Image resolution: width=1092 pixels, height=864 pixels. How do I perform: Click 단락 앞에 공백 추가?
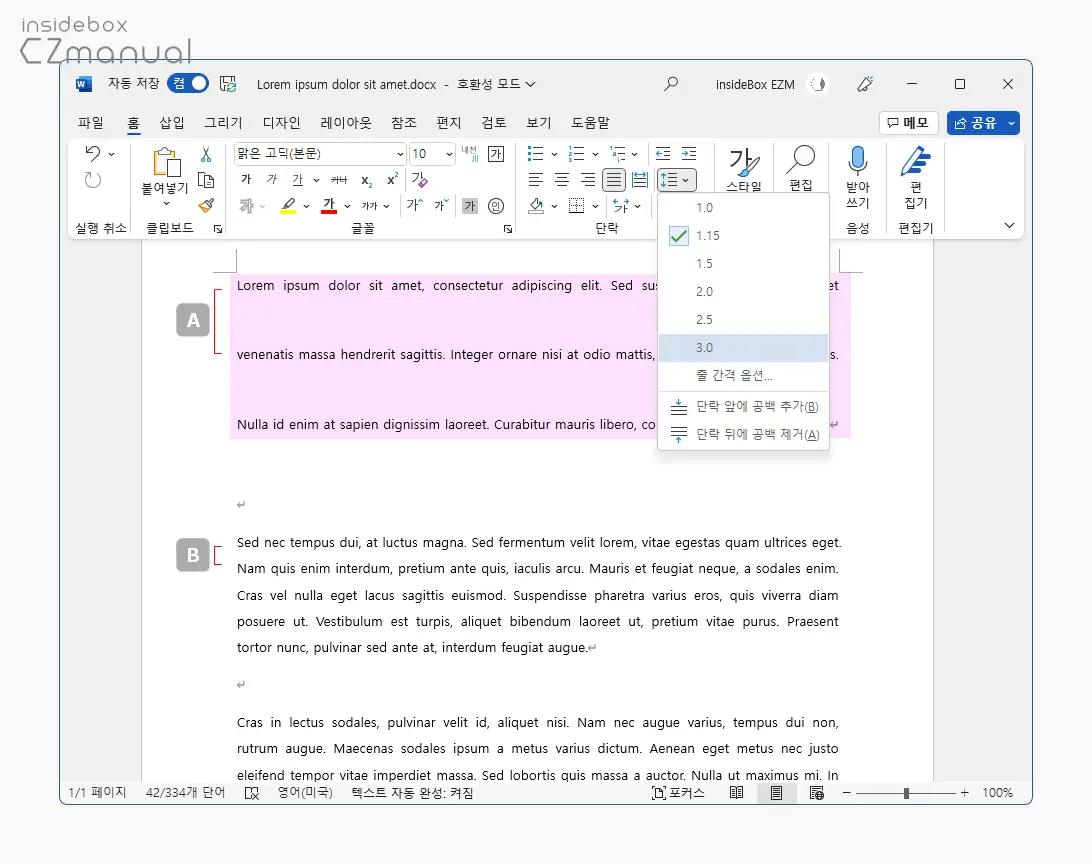click(x=743, y=407)
